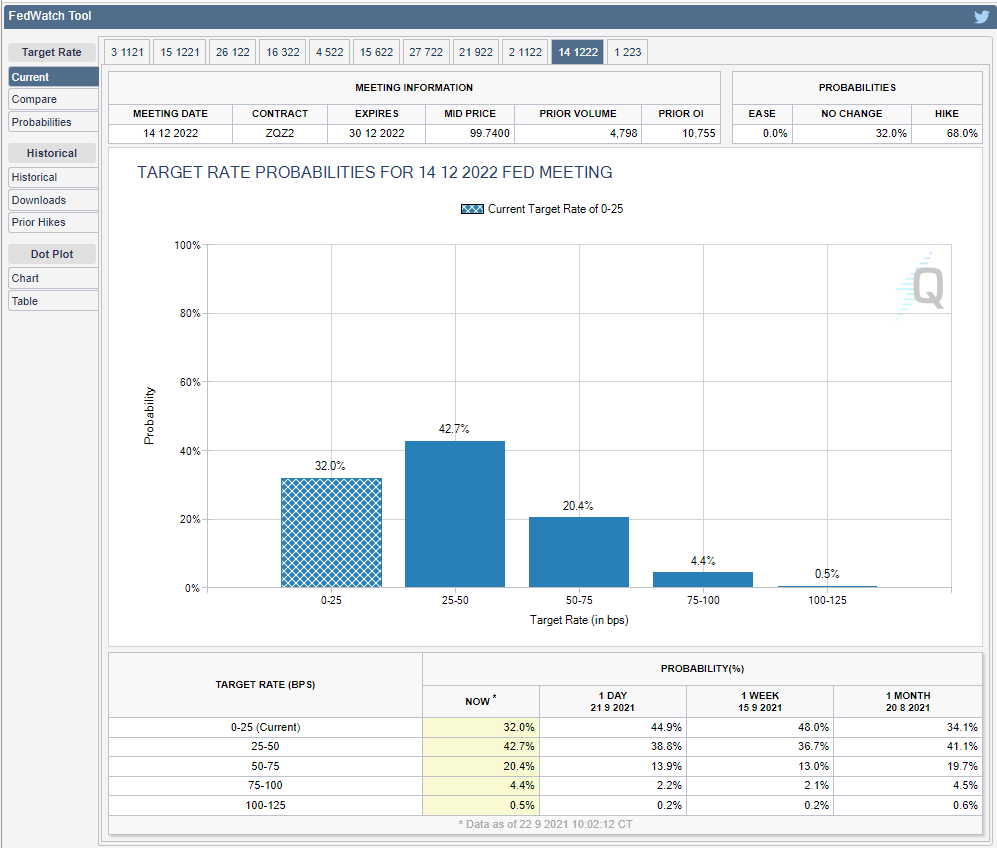Click the Historical section header
Viewport: 997px width, 848px height.
pos(52,153)
